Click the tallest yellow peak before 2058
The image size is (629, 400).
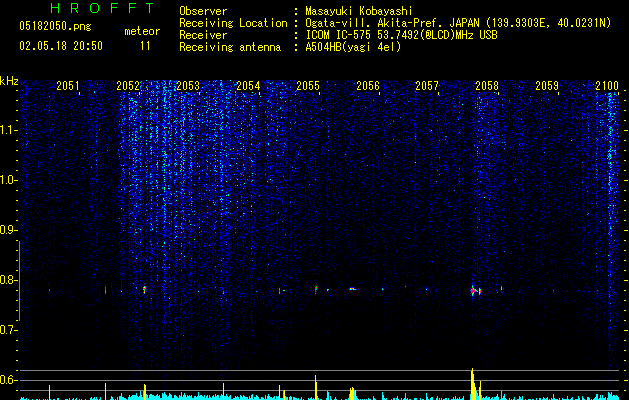click(x=473, y=383)
